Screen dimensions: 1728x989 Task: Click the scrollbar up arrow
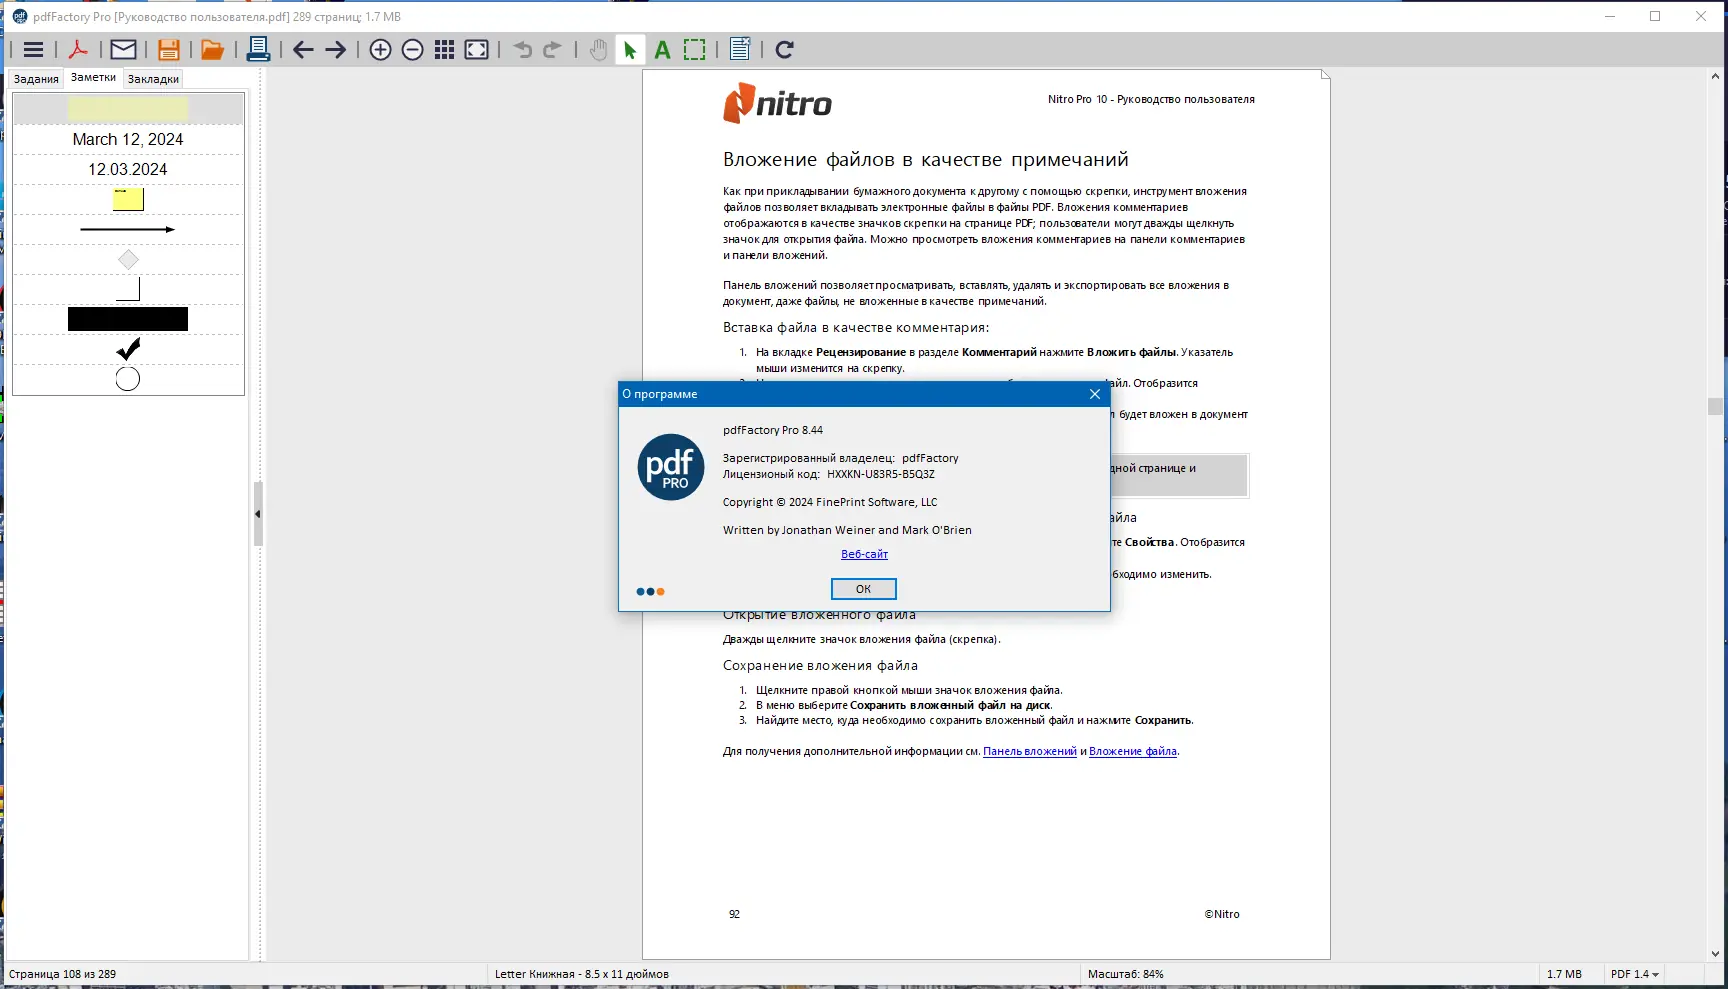[1715, 76]
